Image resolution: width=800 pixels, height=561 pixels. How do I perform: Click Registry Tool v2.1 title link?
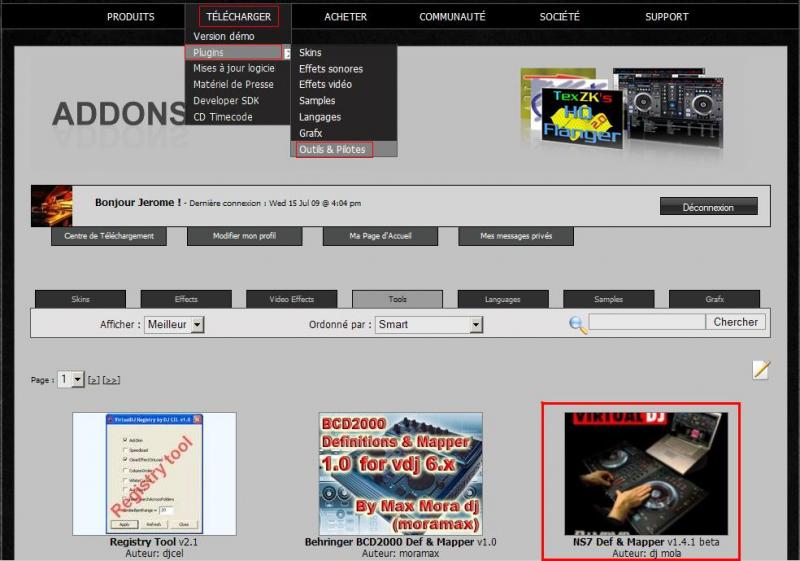(154, 542)
